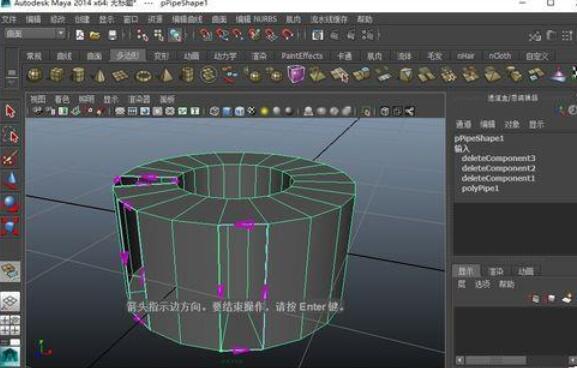Viewport: 577px width, 368px height.
Task: Click the layer editor horizontal scrollbar
Action: click(495, 360)
